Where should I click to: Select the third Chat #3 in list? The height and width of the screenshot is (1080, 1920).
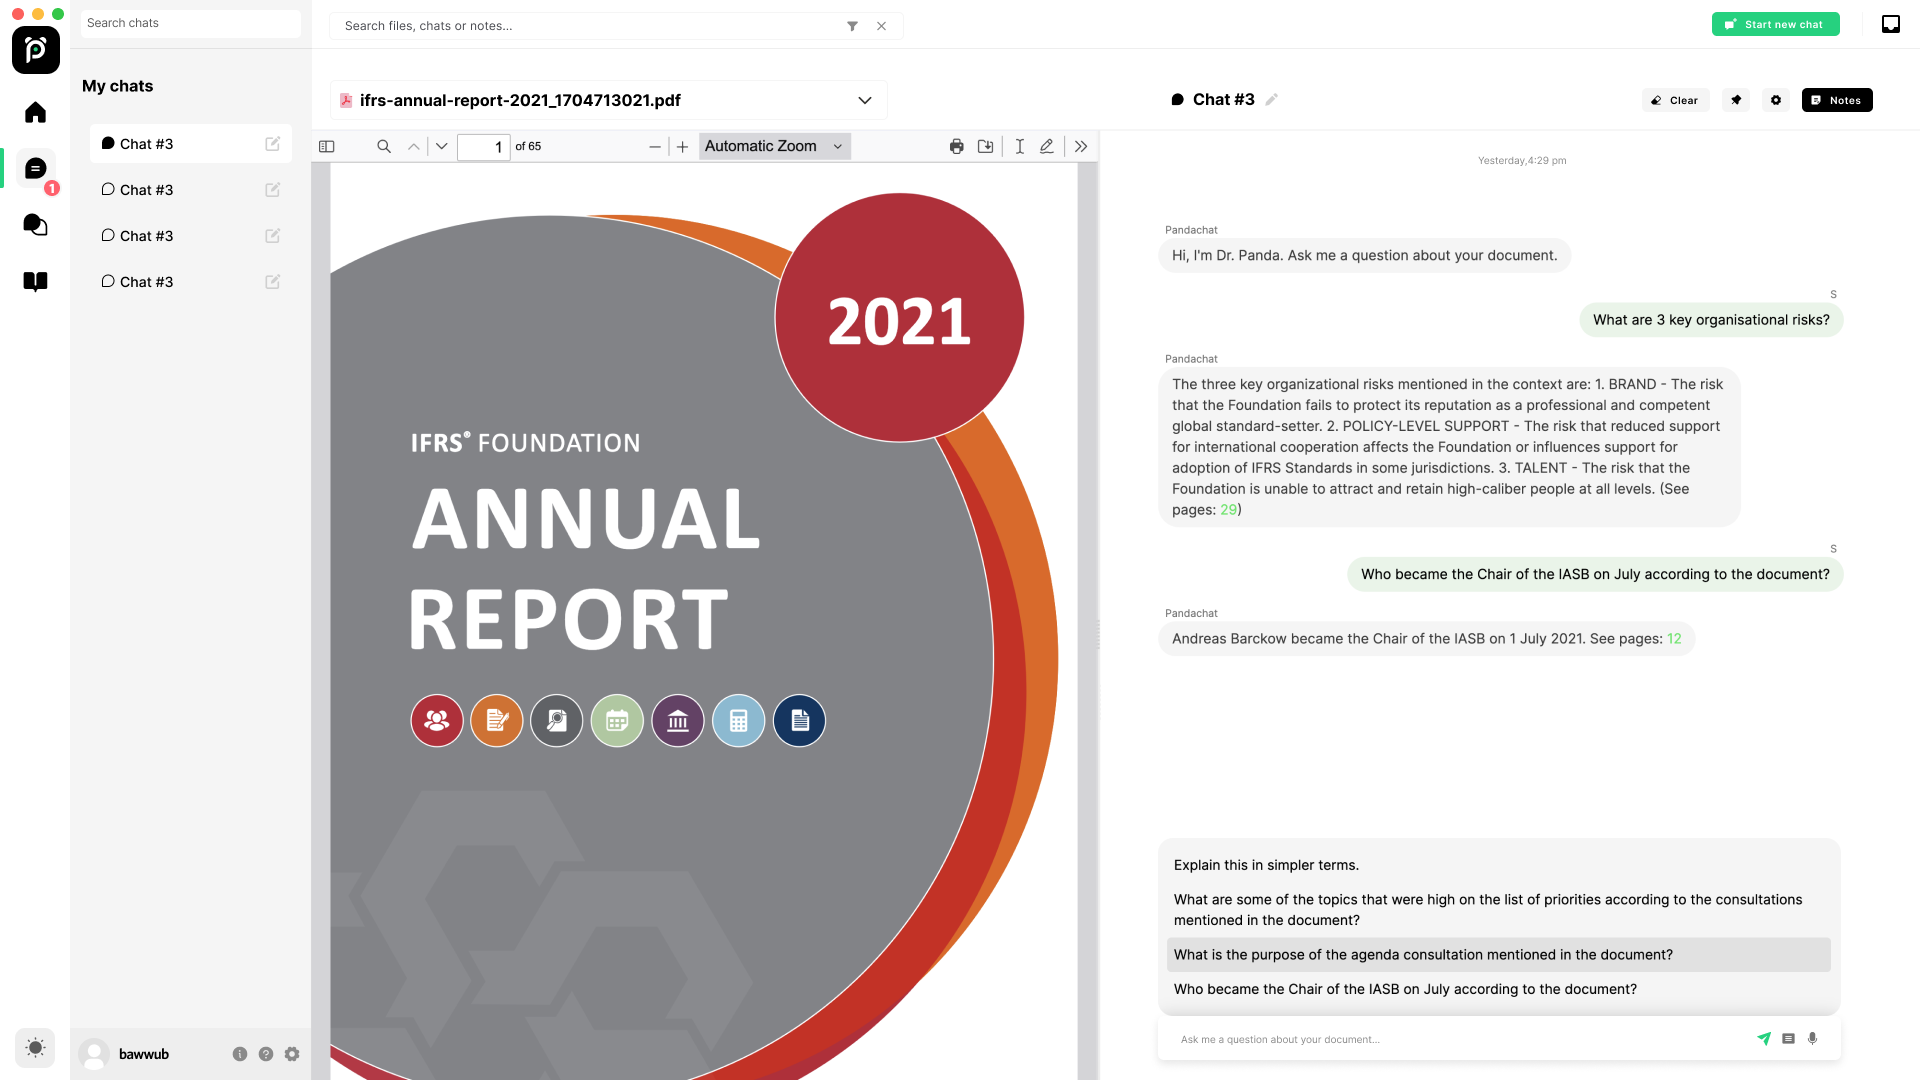190,236
